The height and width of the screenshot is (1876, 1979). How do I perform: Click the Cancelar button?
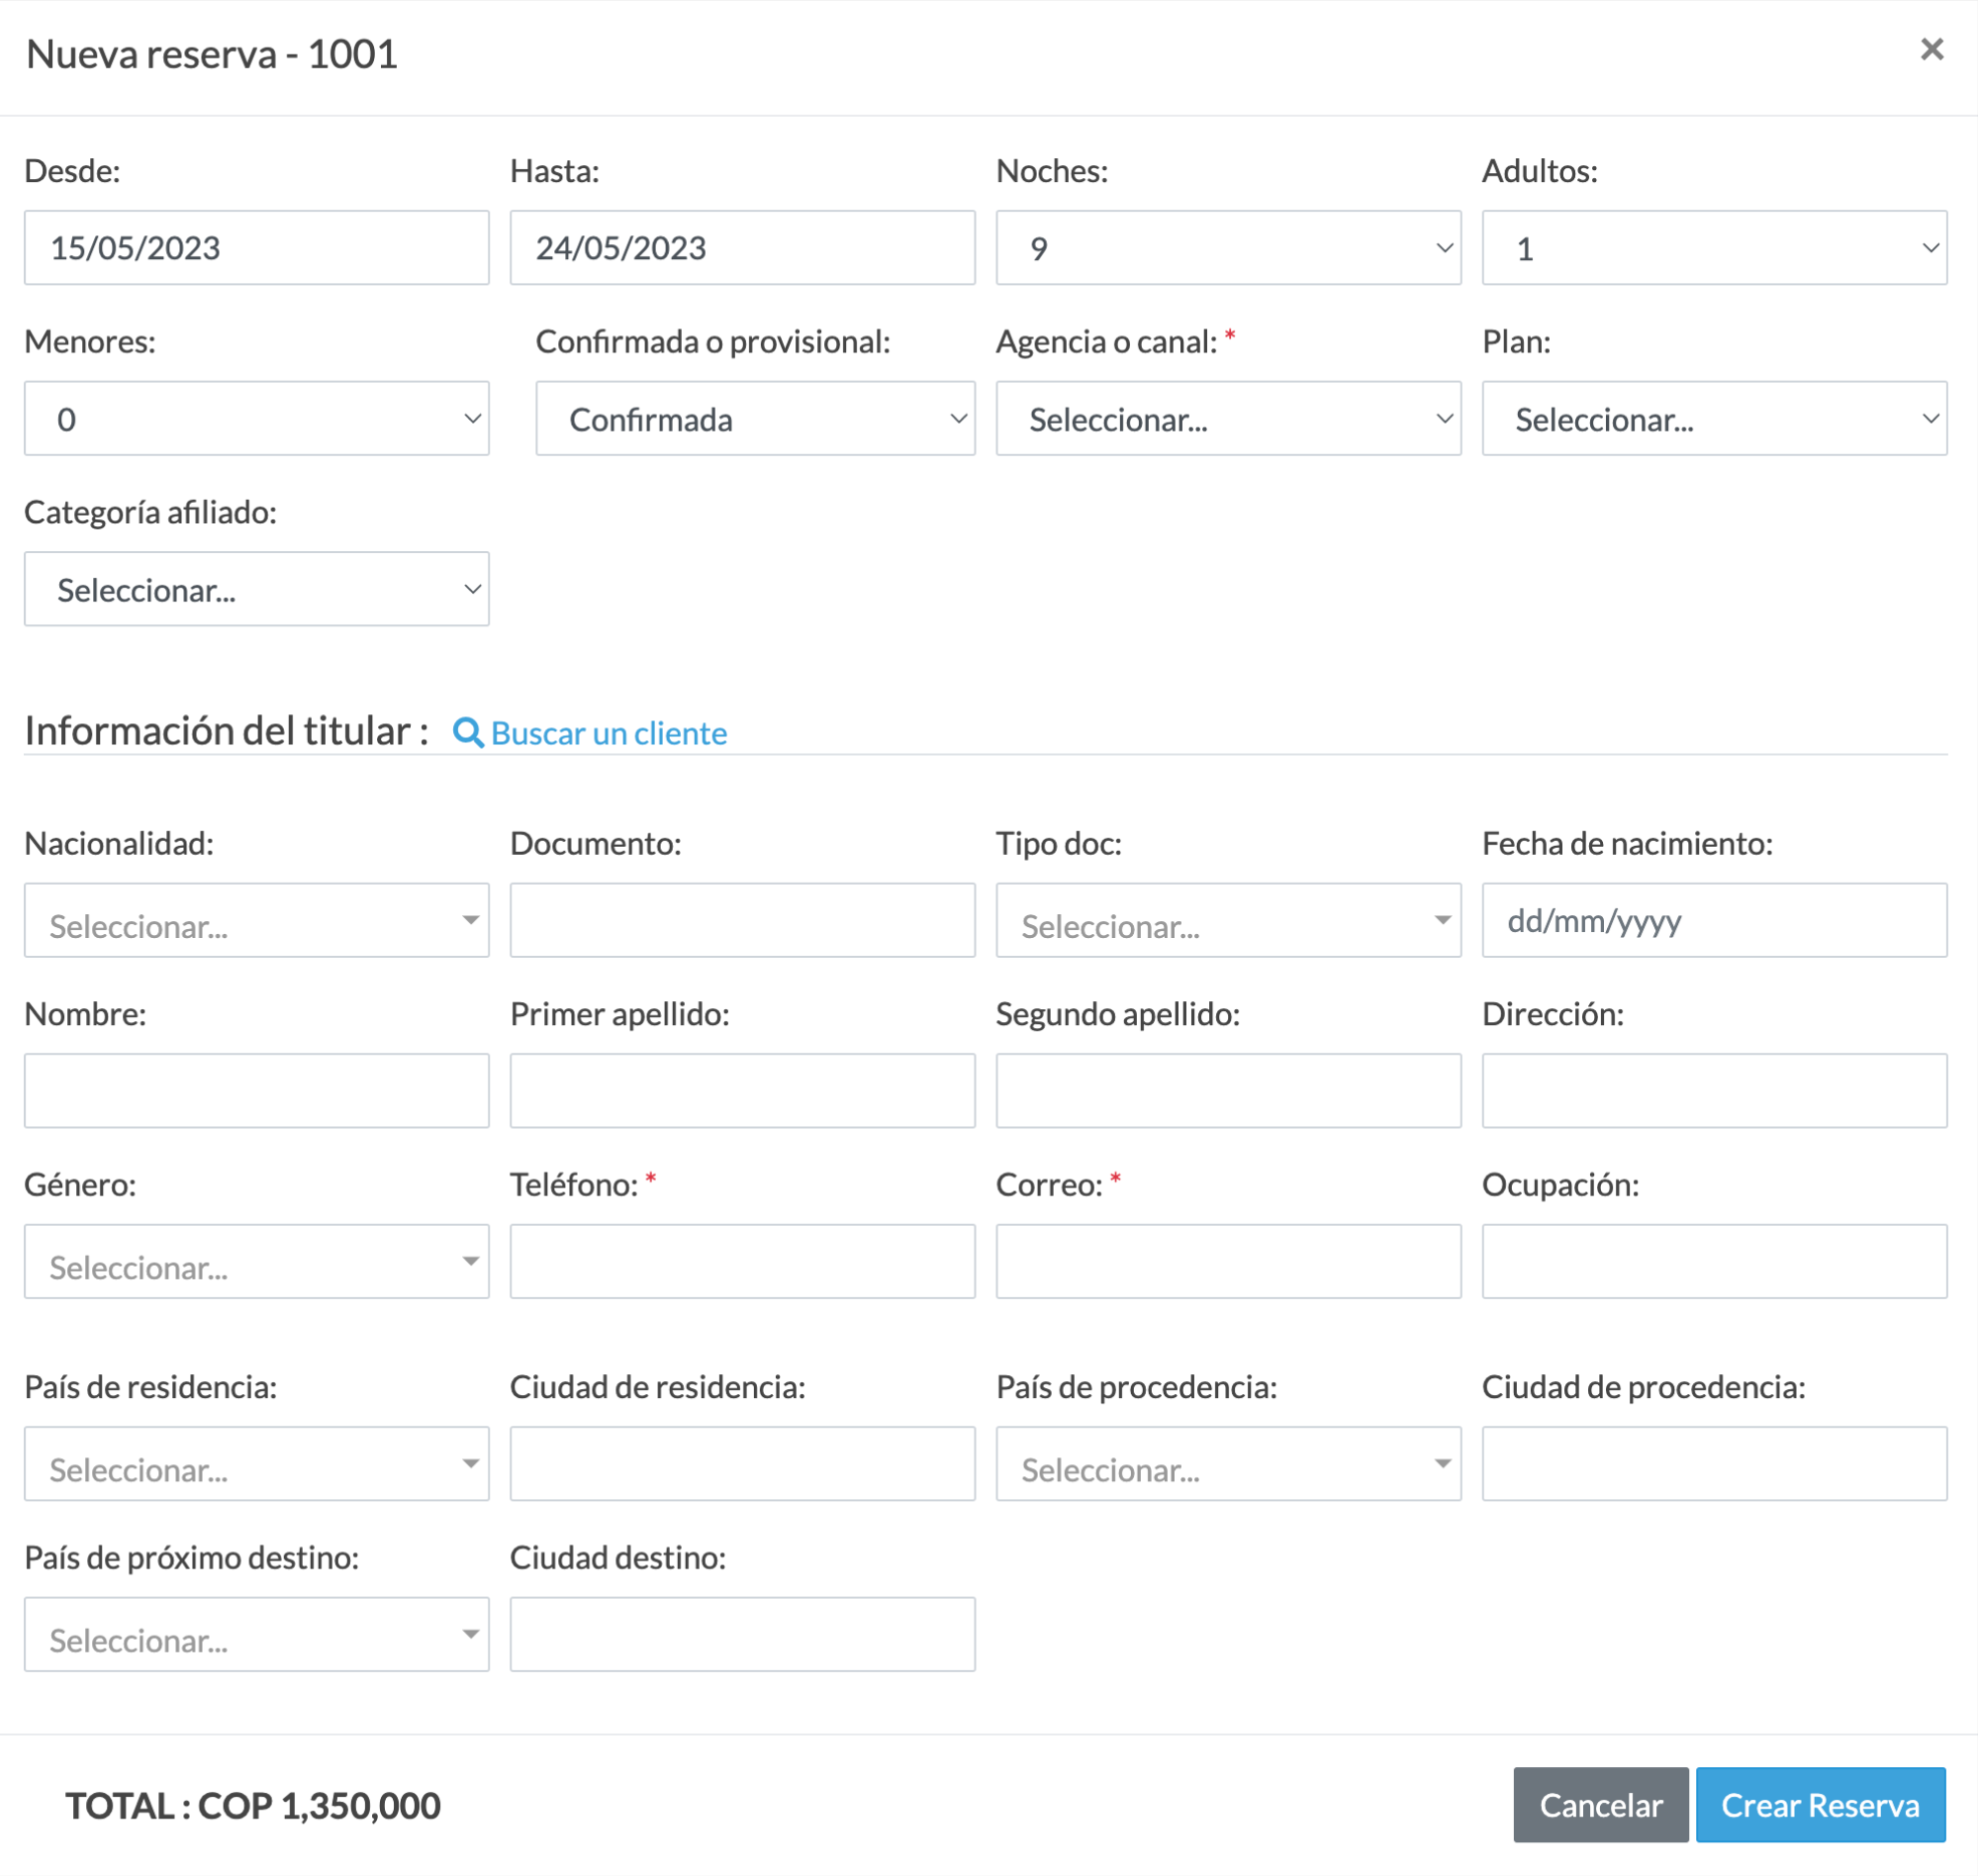pyautogui.click(x=1600, y=1805)
